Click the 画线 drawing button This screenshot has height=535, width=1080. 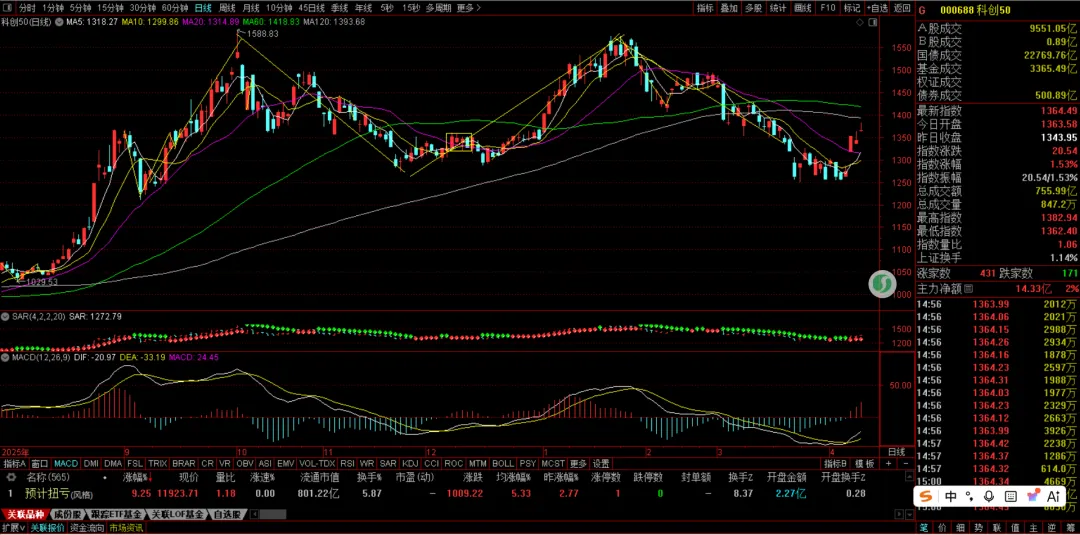[802, 8]
